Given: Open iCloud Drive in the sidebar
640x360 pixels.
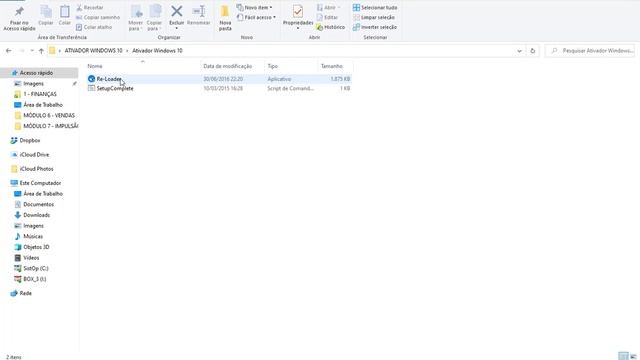Looking at the screenshot, I should (x=34, y=154).
